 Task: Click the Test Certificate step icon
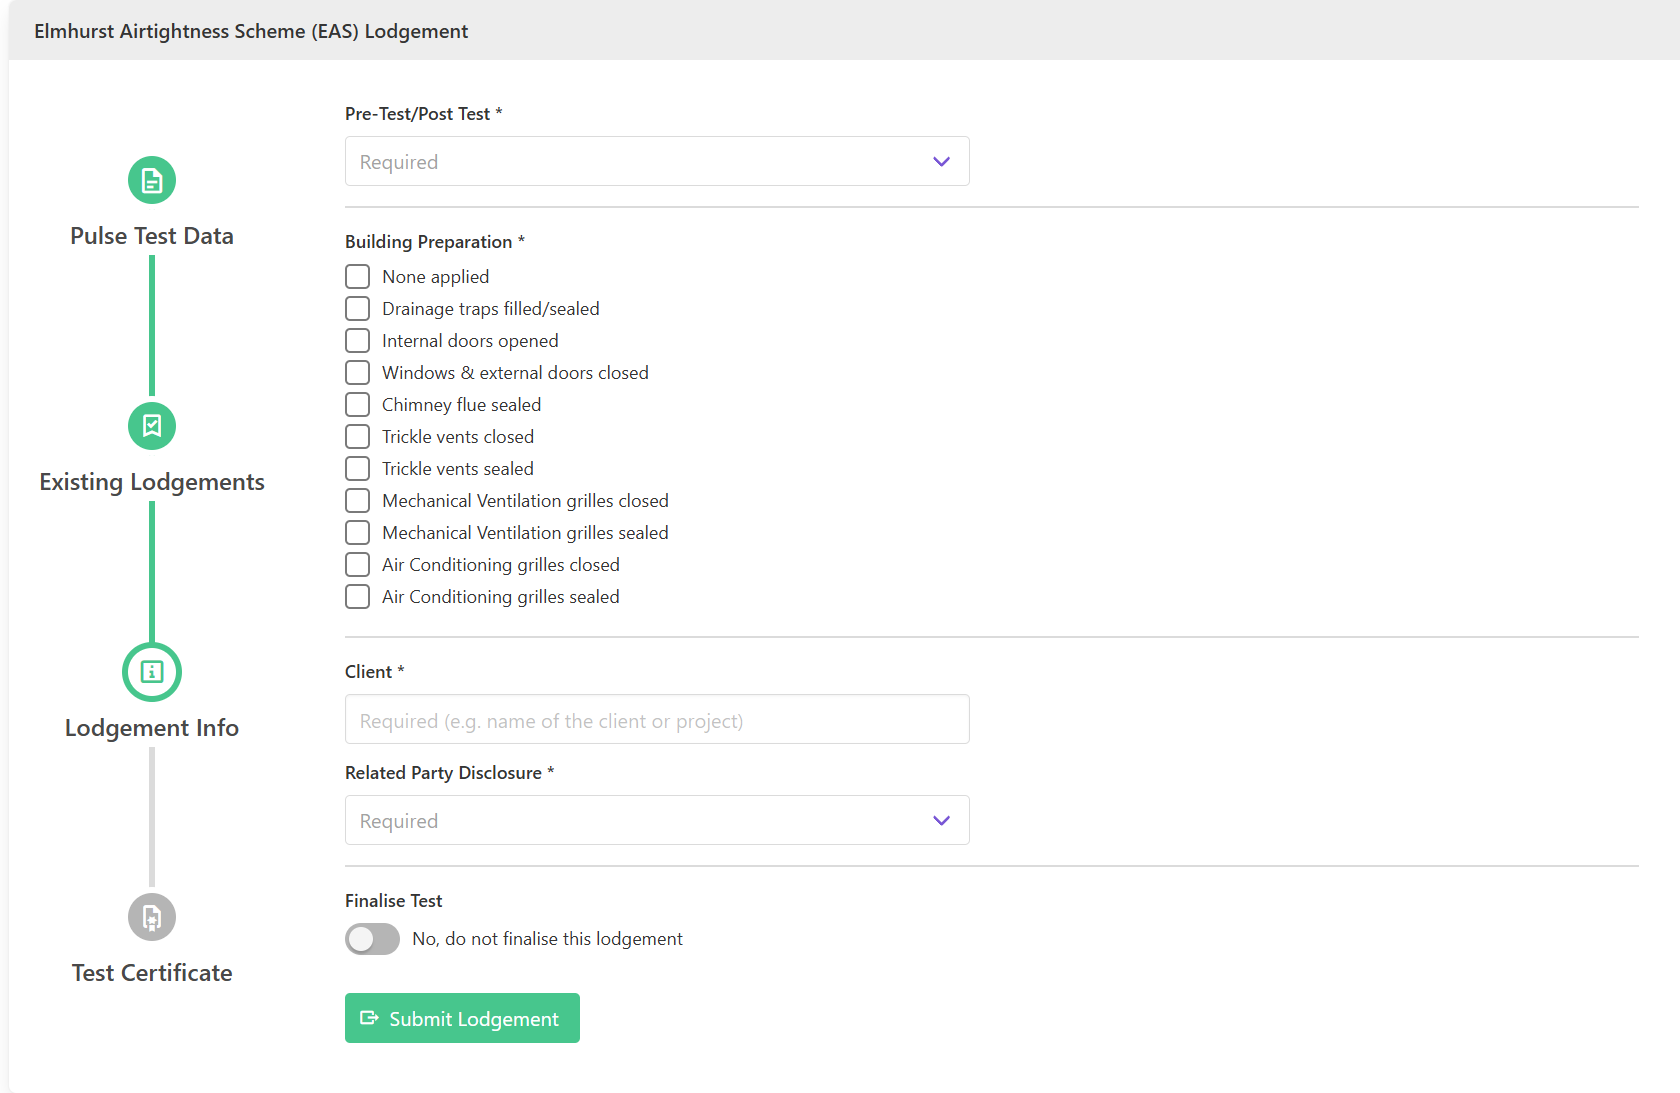pos(152,917)
